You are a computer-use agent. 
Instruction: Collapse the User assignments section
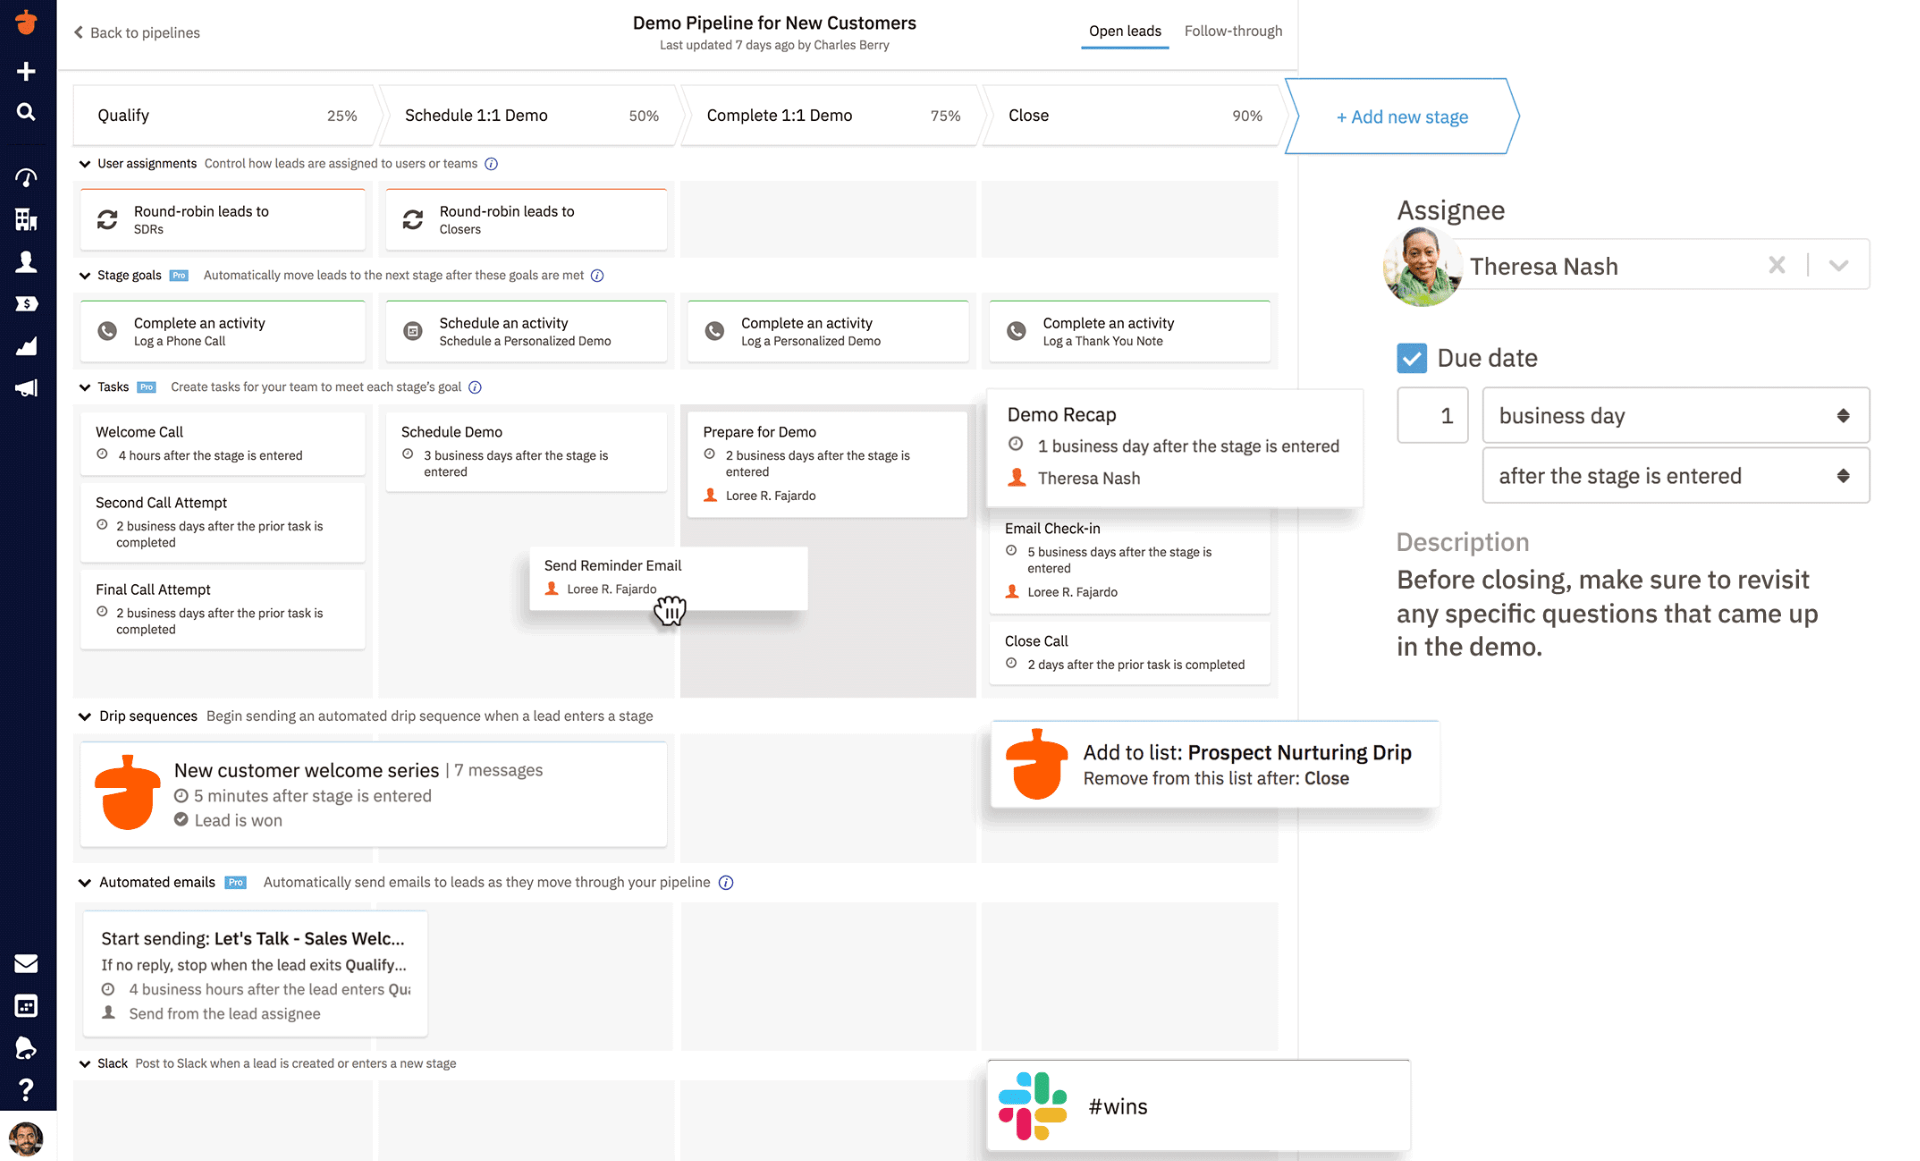(x=85, y=164)
